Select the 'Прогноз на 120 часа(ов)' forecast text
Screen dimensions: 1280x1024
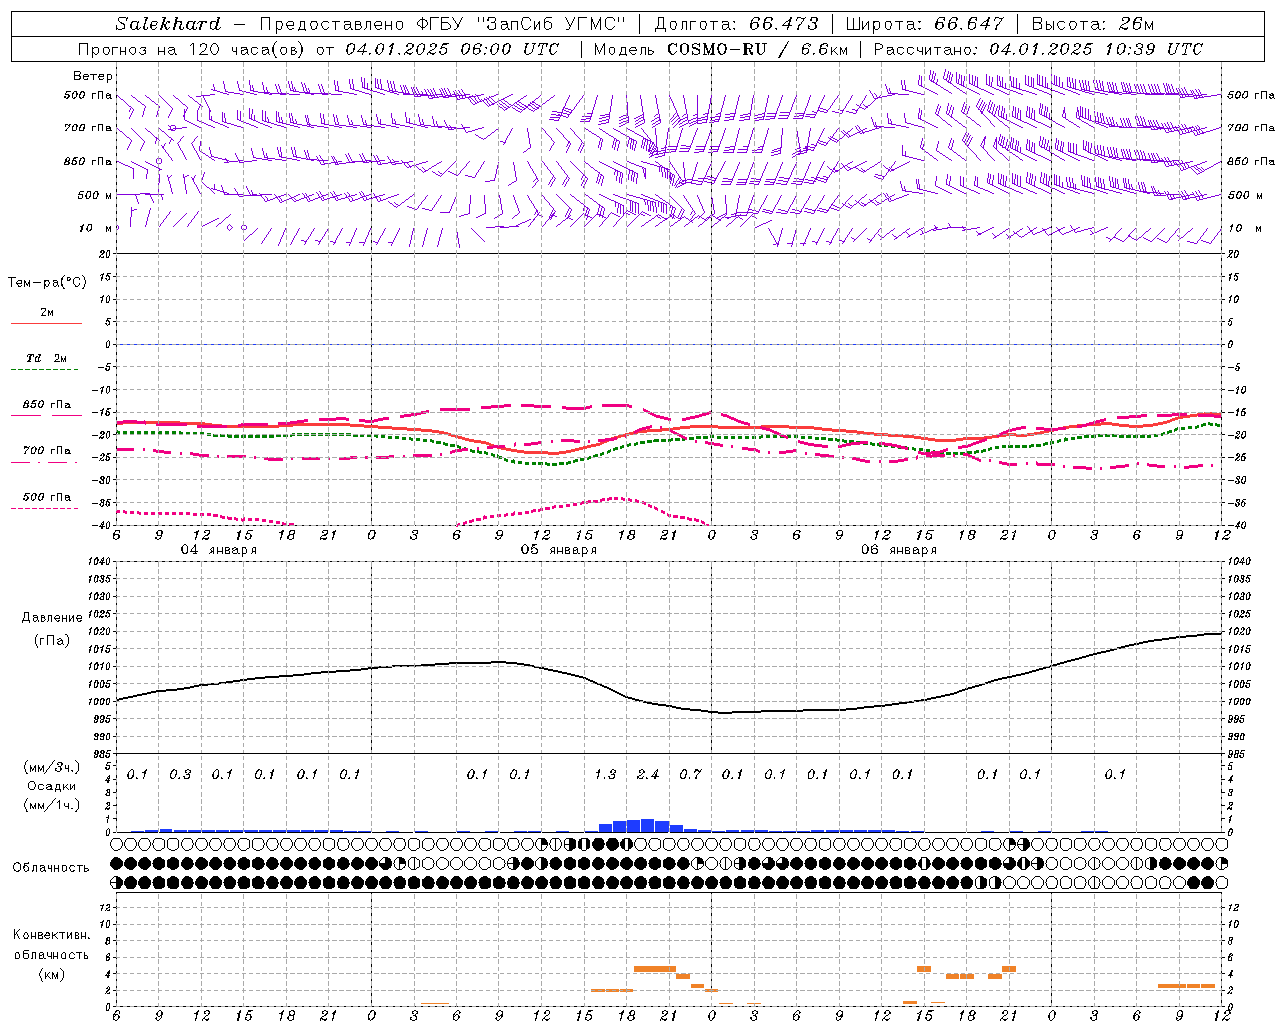(x=192, y=49)
